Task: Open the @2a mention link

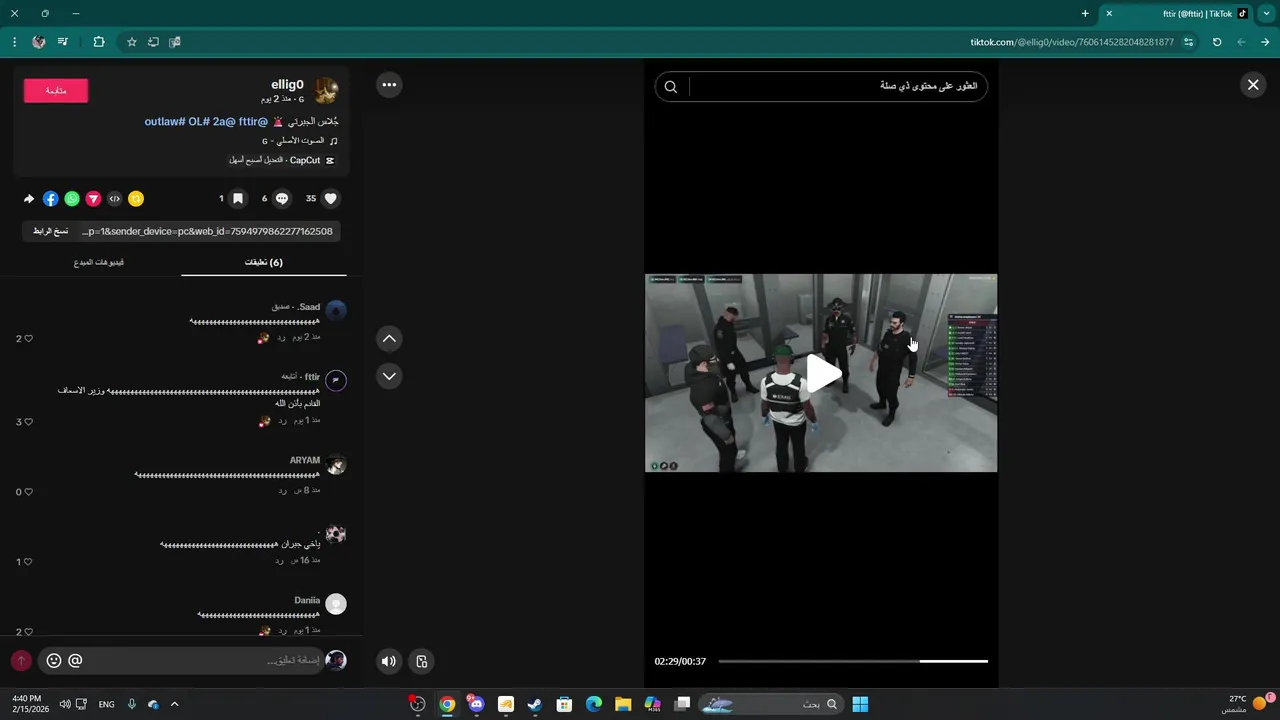Action: (224, 122)
